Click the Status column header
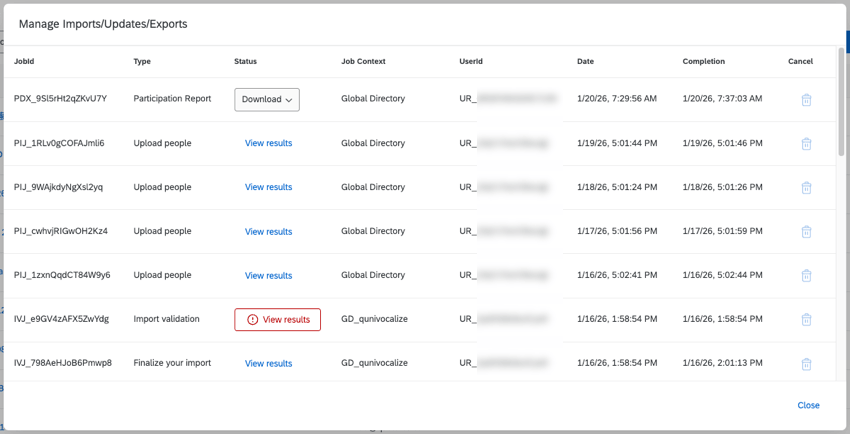Viewport: 850px width, 434px height. pyautogui.click(x=245, y=62)
